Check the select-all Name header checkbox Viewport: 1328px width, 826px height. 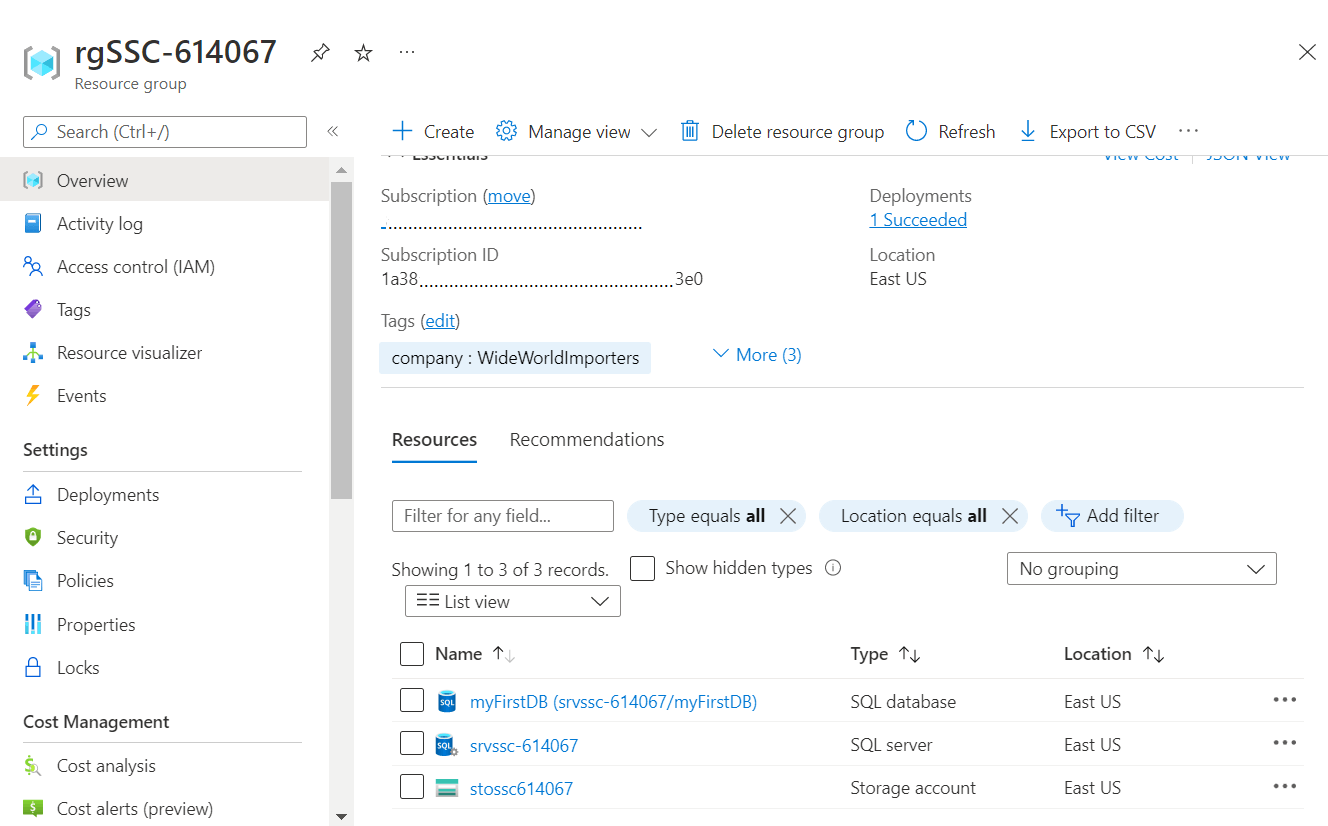coord(412,654)
